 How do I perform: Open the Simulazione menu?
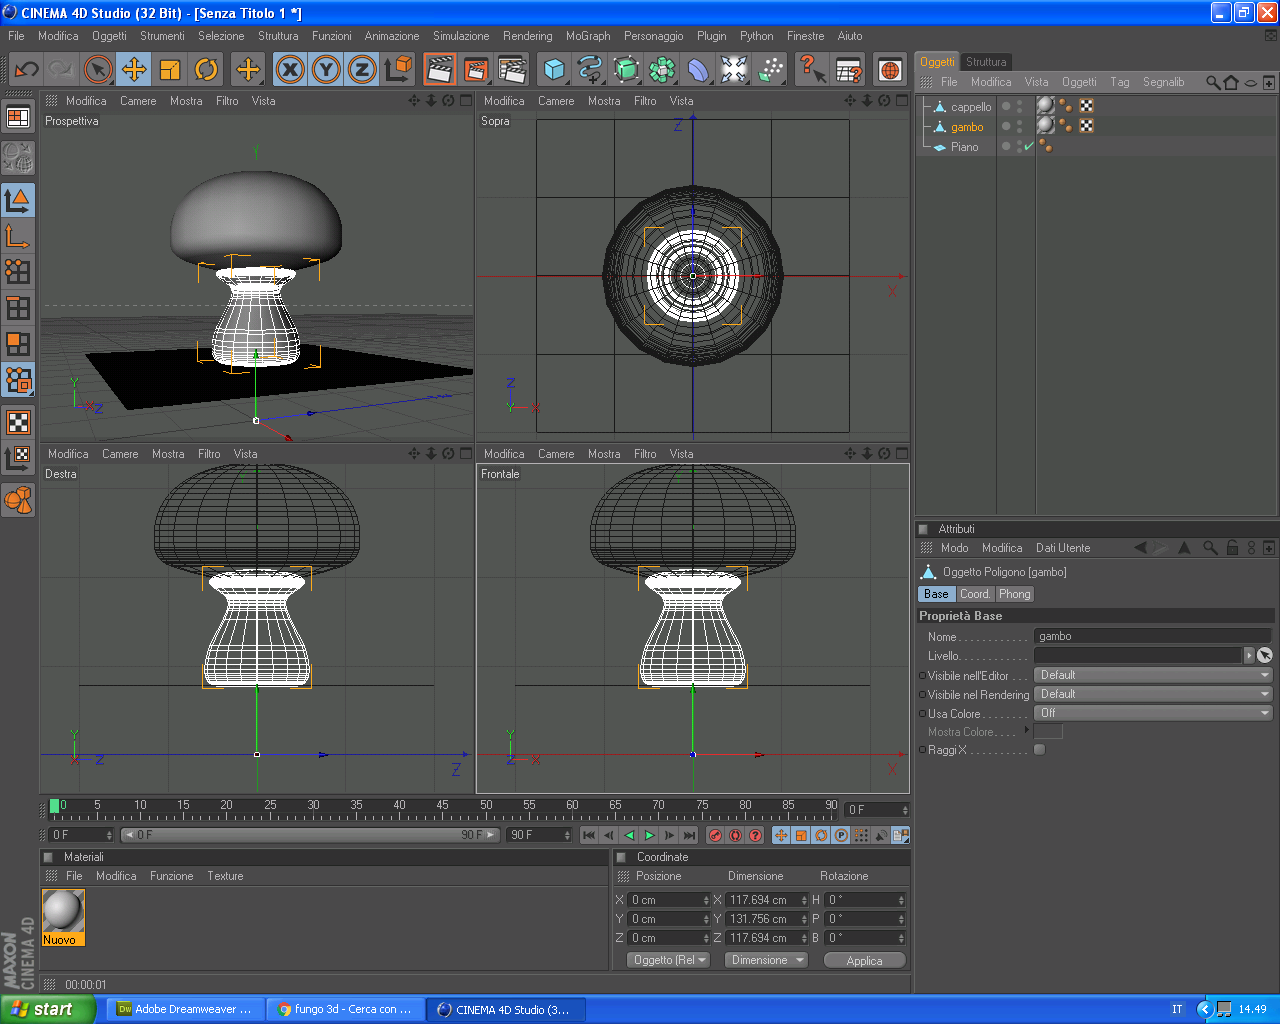pos(461,36)
